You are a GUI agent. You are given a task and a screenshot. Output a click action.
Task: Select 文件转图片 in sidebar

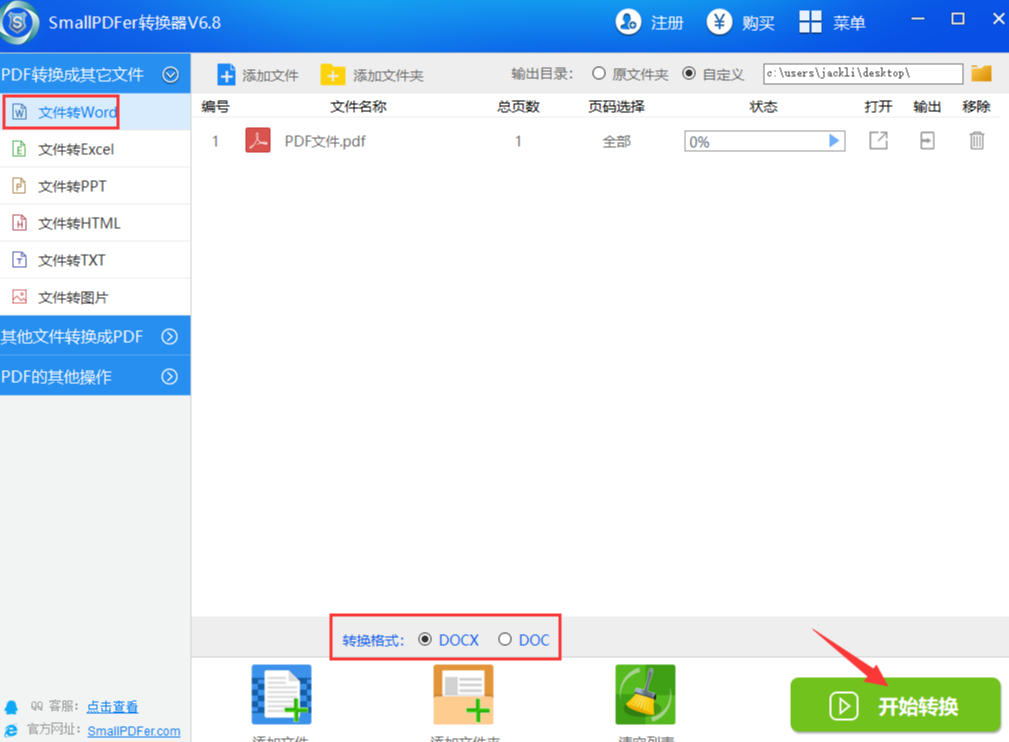(x=95, y=297)
